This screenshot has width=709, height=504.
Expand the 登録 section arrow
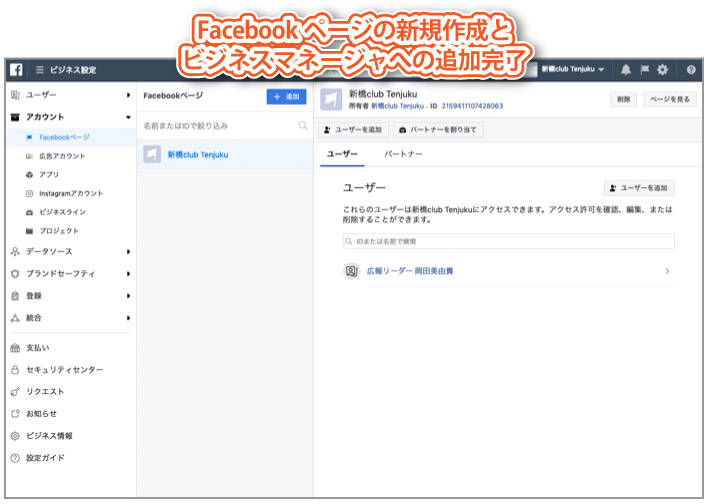[x=128, y=296]
